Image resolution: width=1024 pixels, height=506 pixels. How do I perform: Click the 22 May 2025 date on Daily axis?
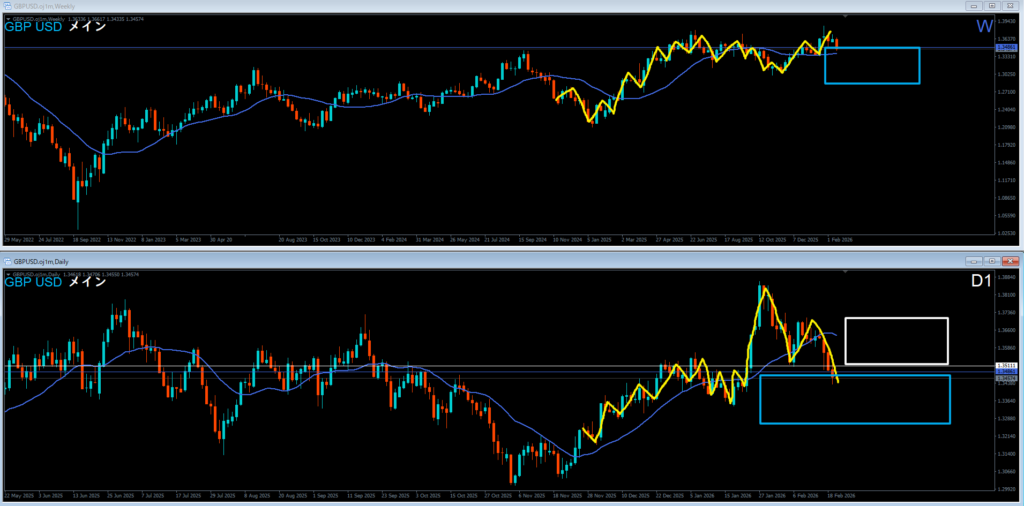coord(18,496)
